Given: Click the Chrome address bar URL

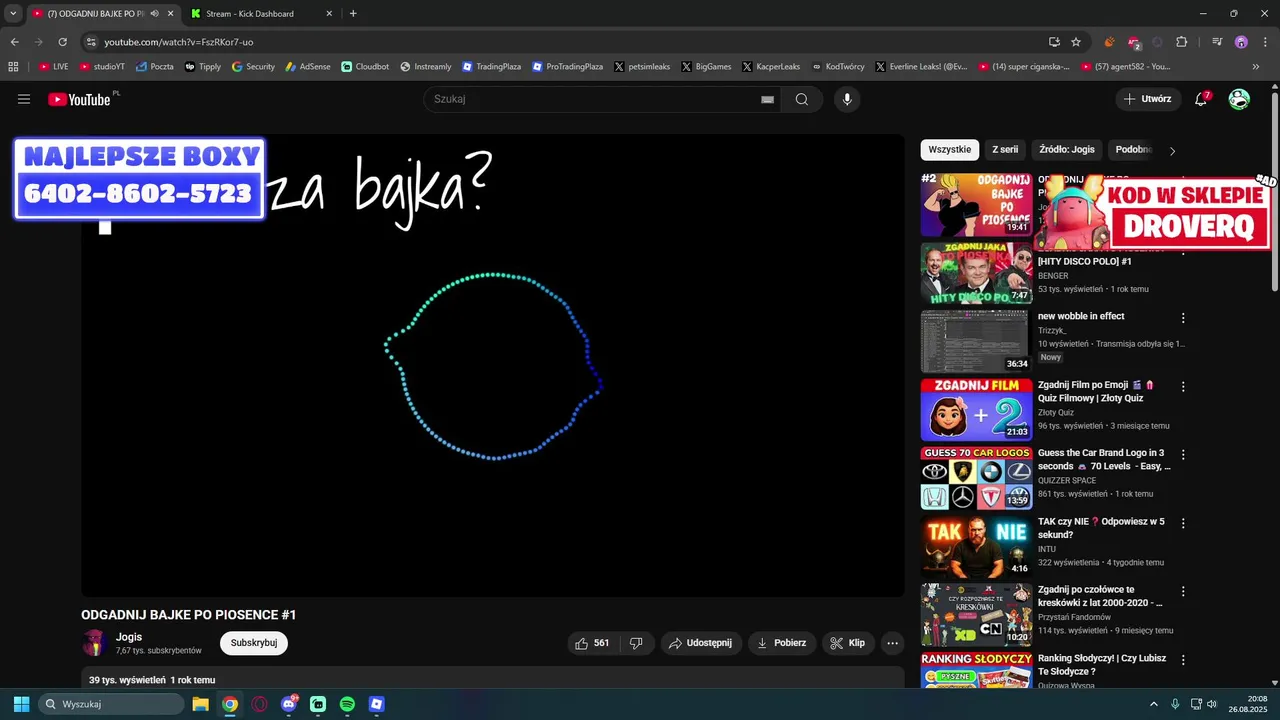Looking at the screenshot, I should point(179,42).
